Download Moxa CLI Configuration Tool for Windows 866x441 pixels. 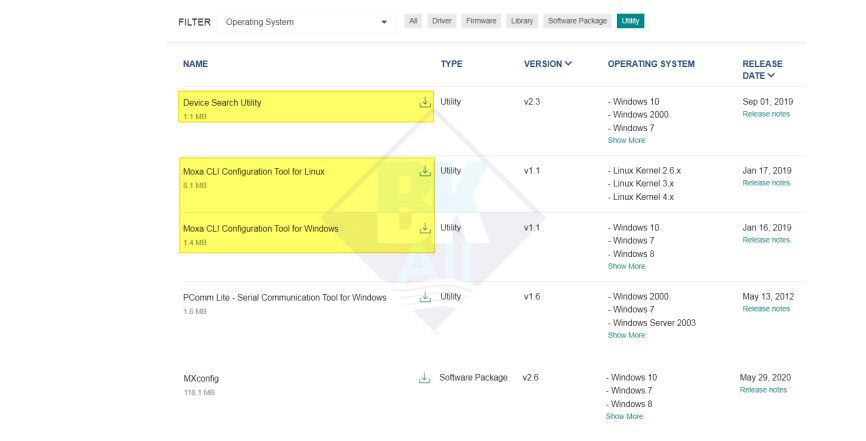425,228
